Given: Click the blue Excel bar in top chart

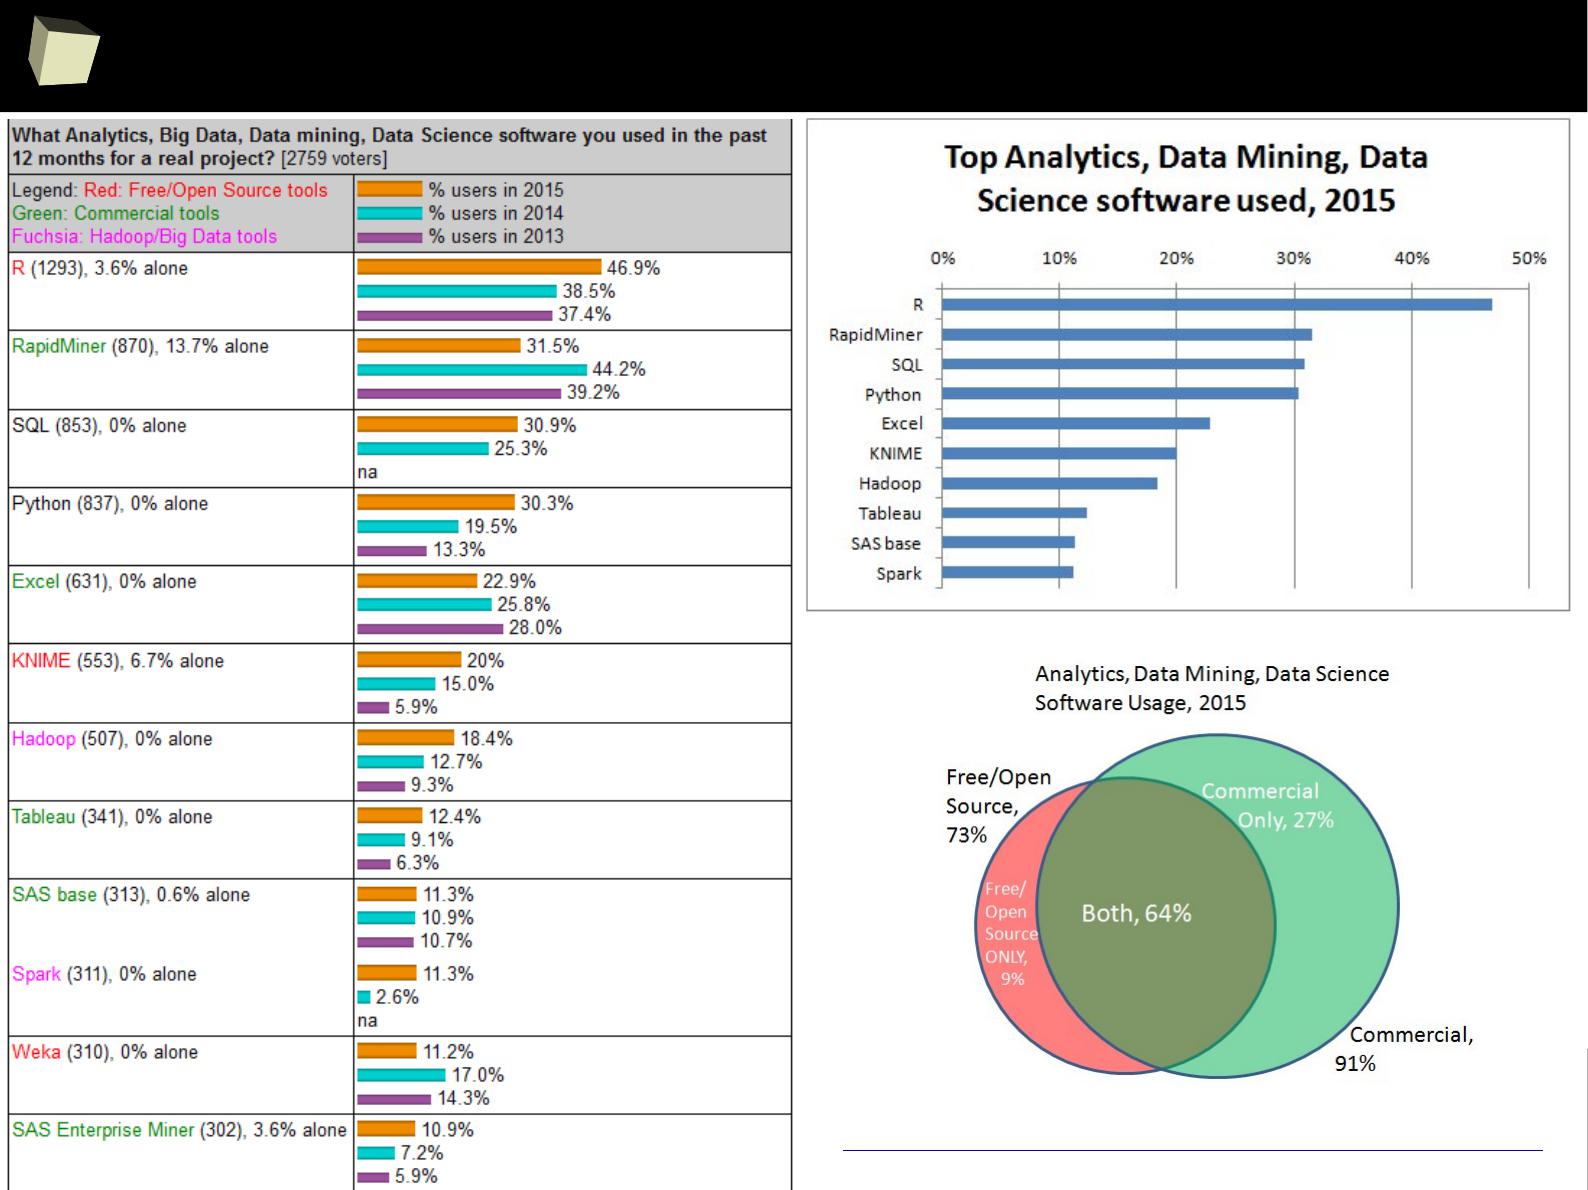Looking at the screenshot, I should coord(1076,423).
